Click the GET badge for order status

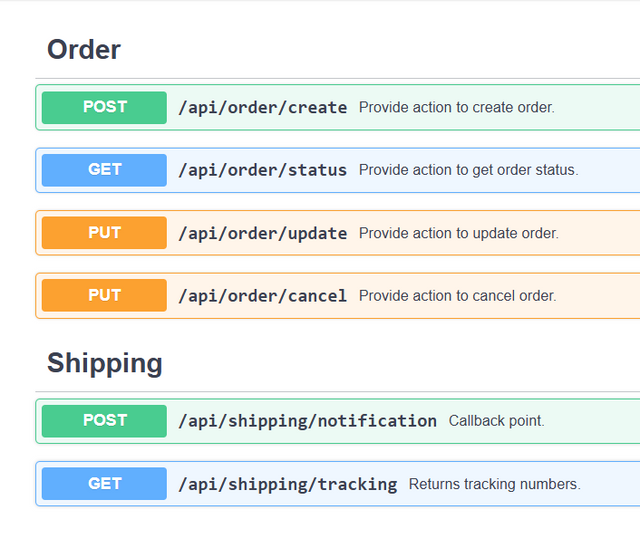click(x=104, y=170)
